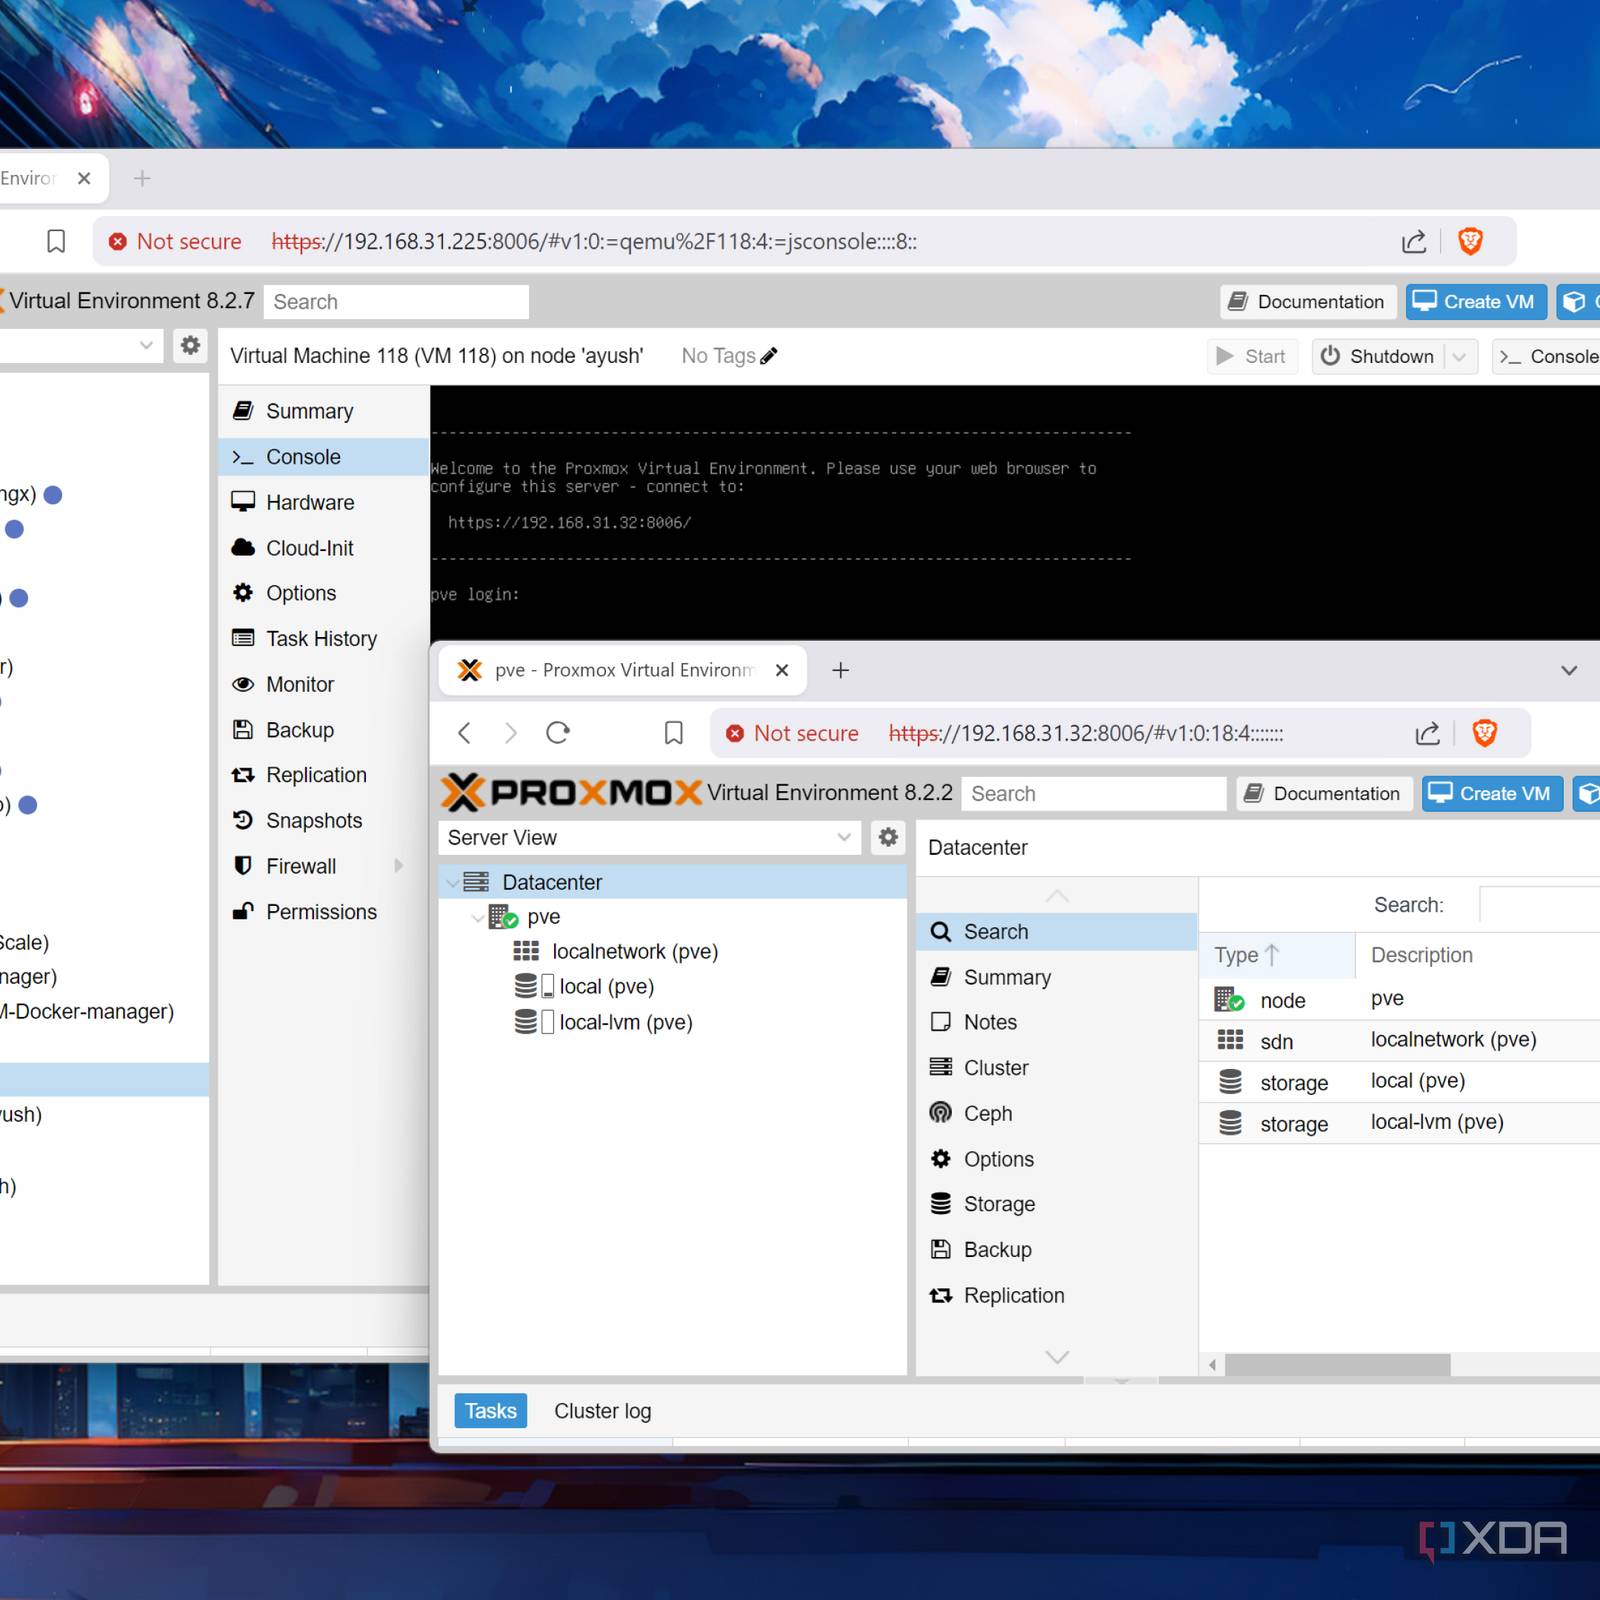Click the Search field in Proxmox 8.2.2 header
1600x1600 pixels.
point(1093,793)
